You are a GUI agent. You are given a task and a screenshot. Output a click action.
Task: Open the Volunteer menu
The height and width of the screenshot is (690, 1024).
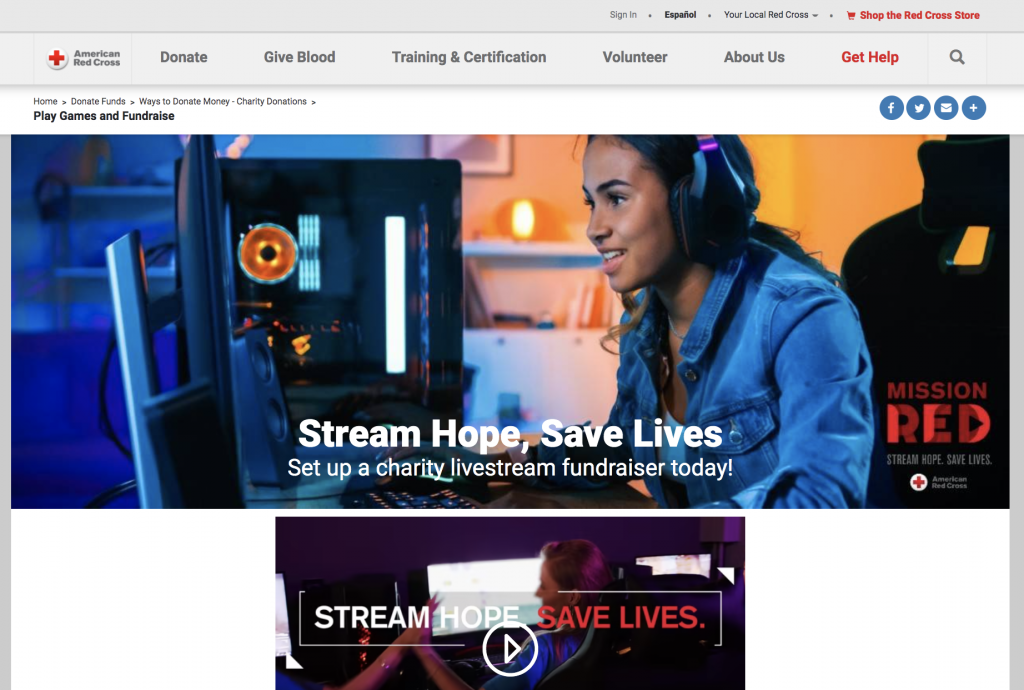click(x=635, y=57)
